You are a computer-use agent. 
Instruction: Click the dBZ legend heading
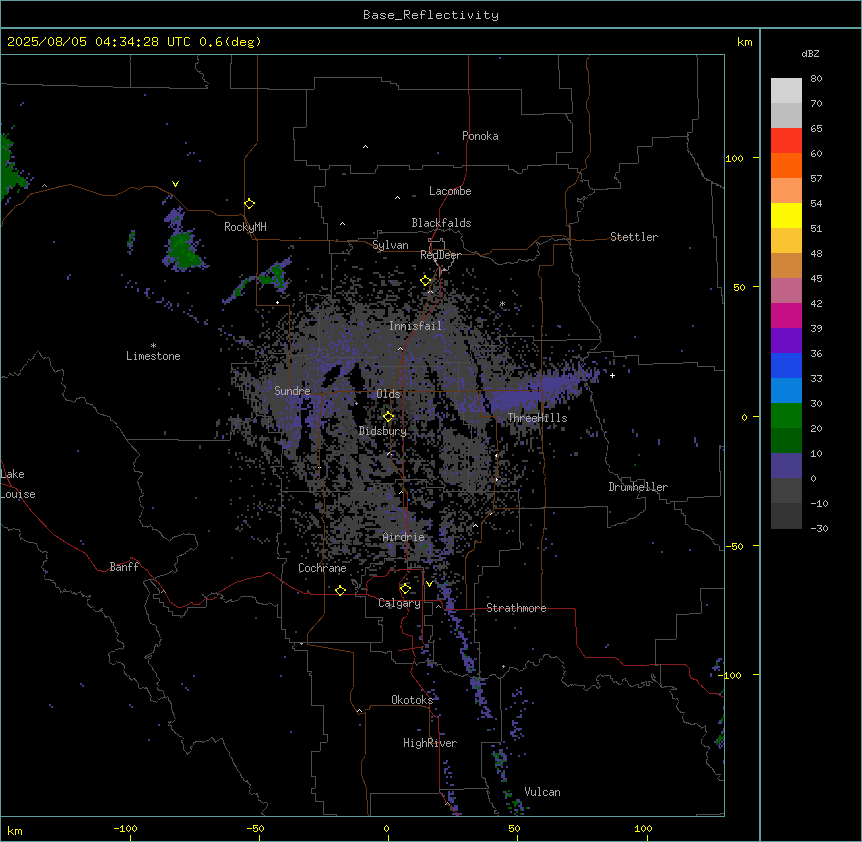tap(810, 53)
